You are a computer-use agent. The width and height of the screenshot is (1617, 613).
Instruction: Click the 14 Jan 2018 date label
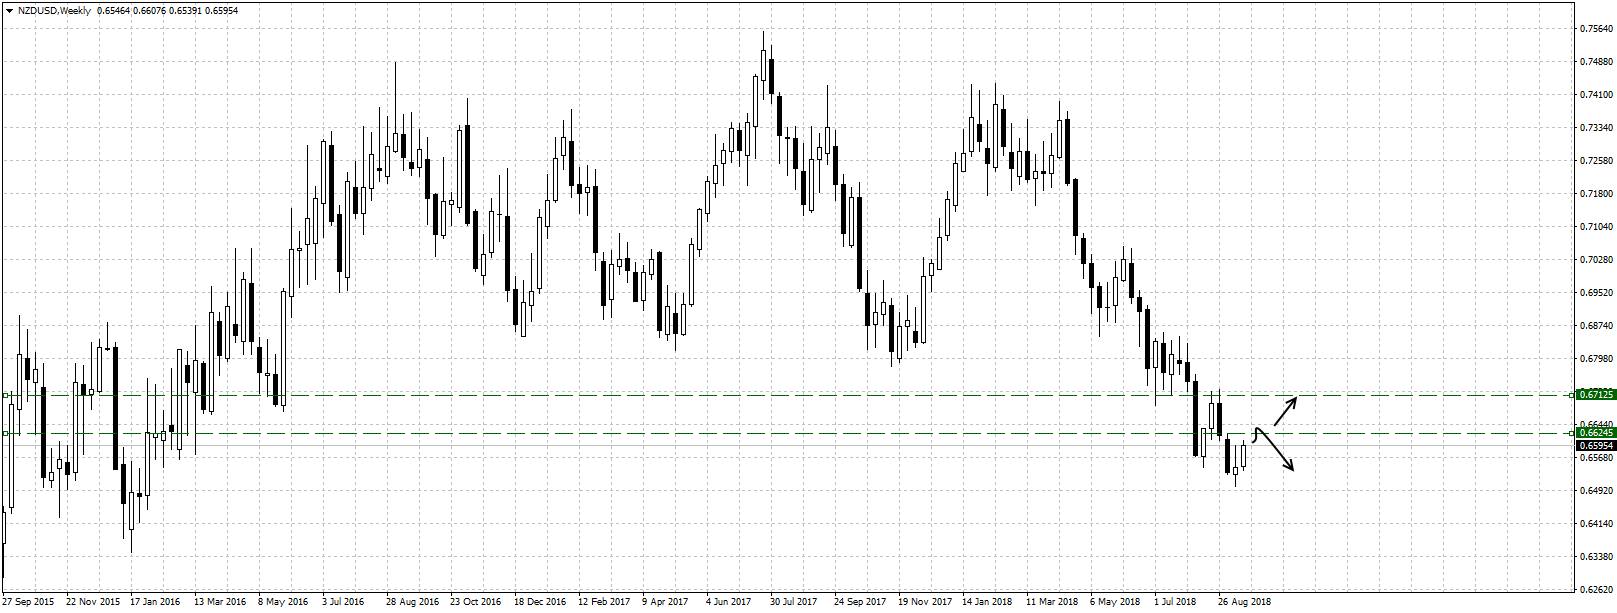[987, 602]
